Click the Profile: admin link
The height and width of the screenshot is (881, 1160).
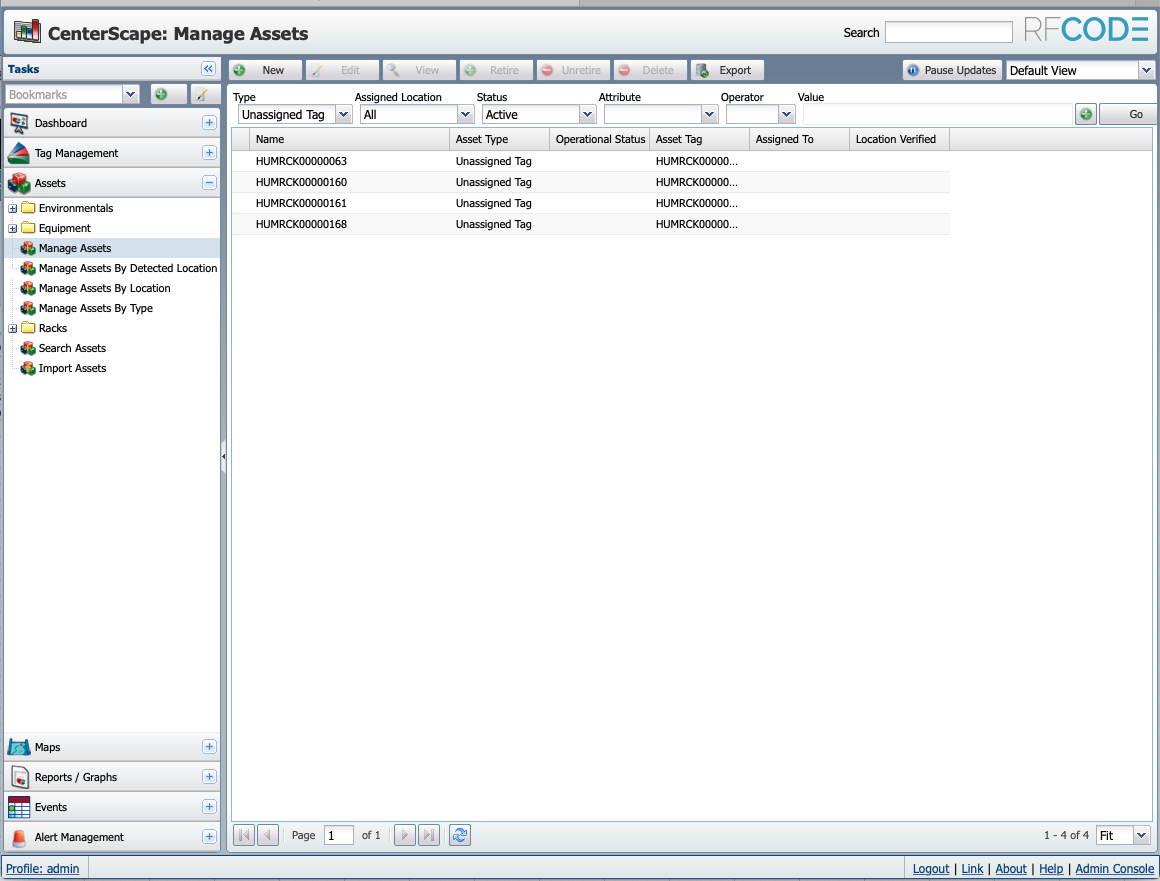tap(42, 868)
